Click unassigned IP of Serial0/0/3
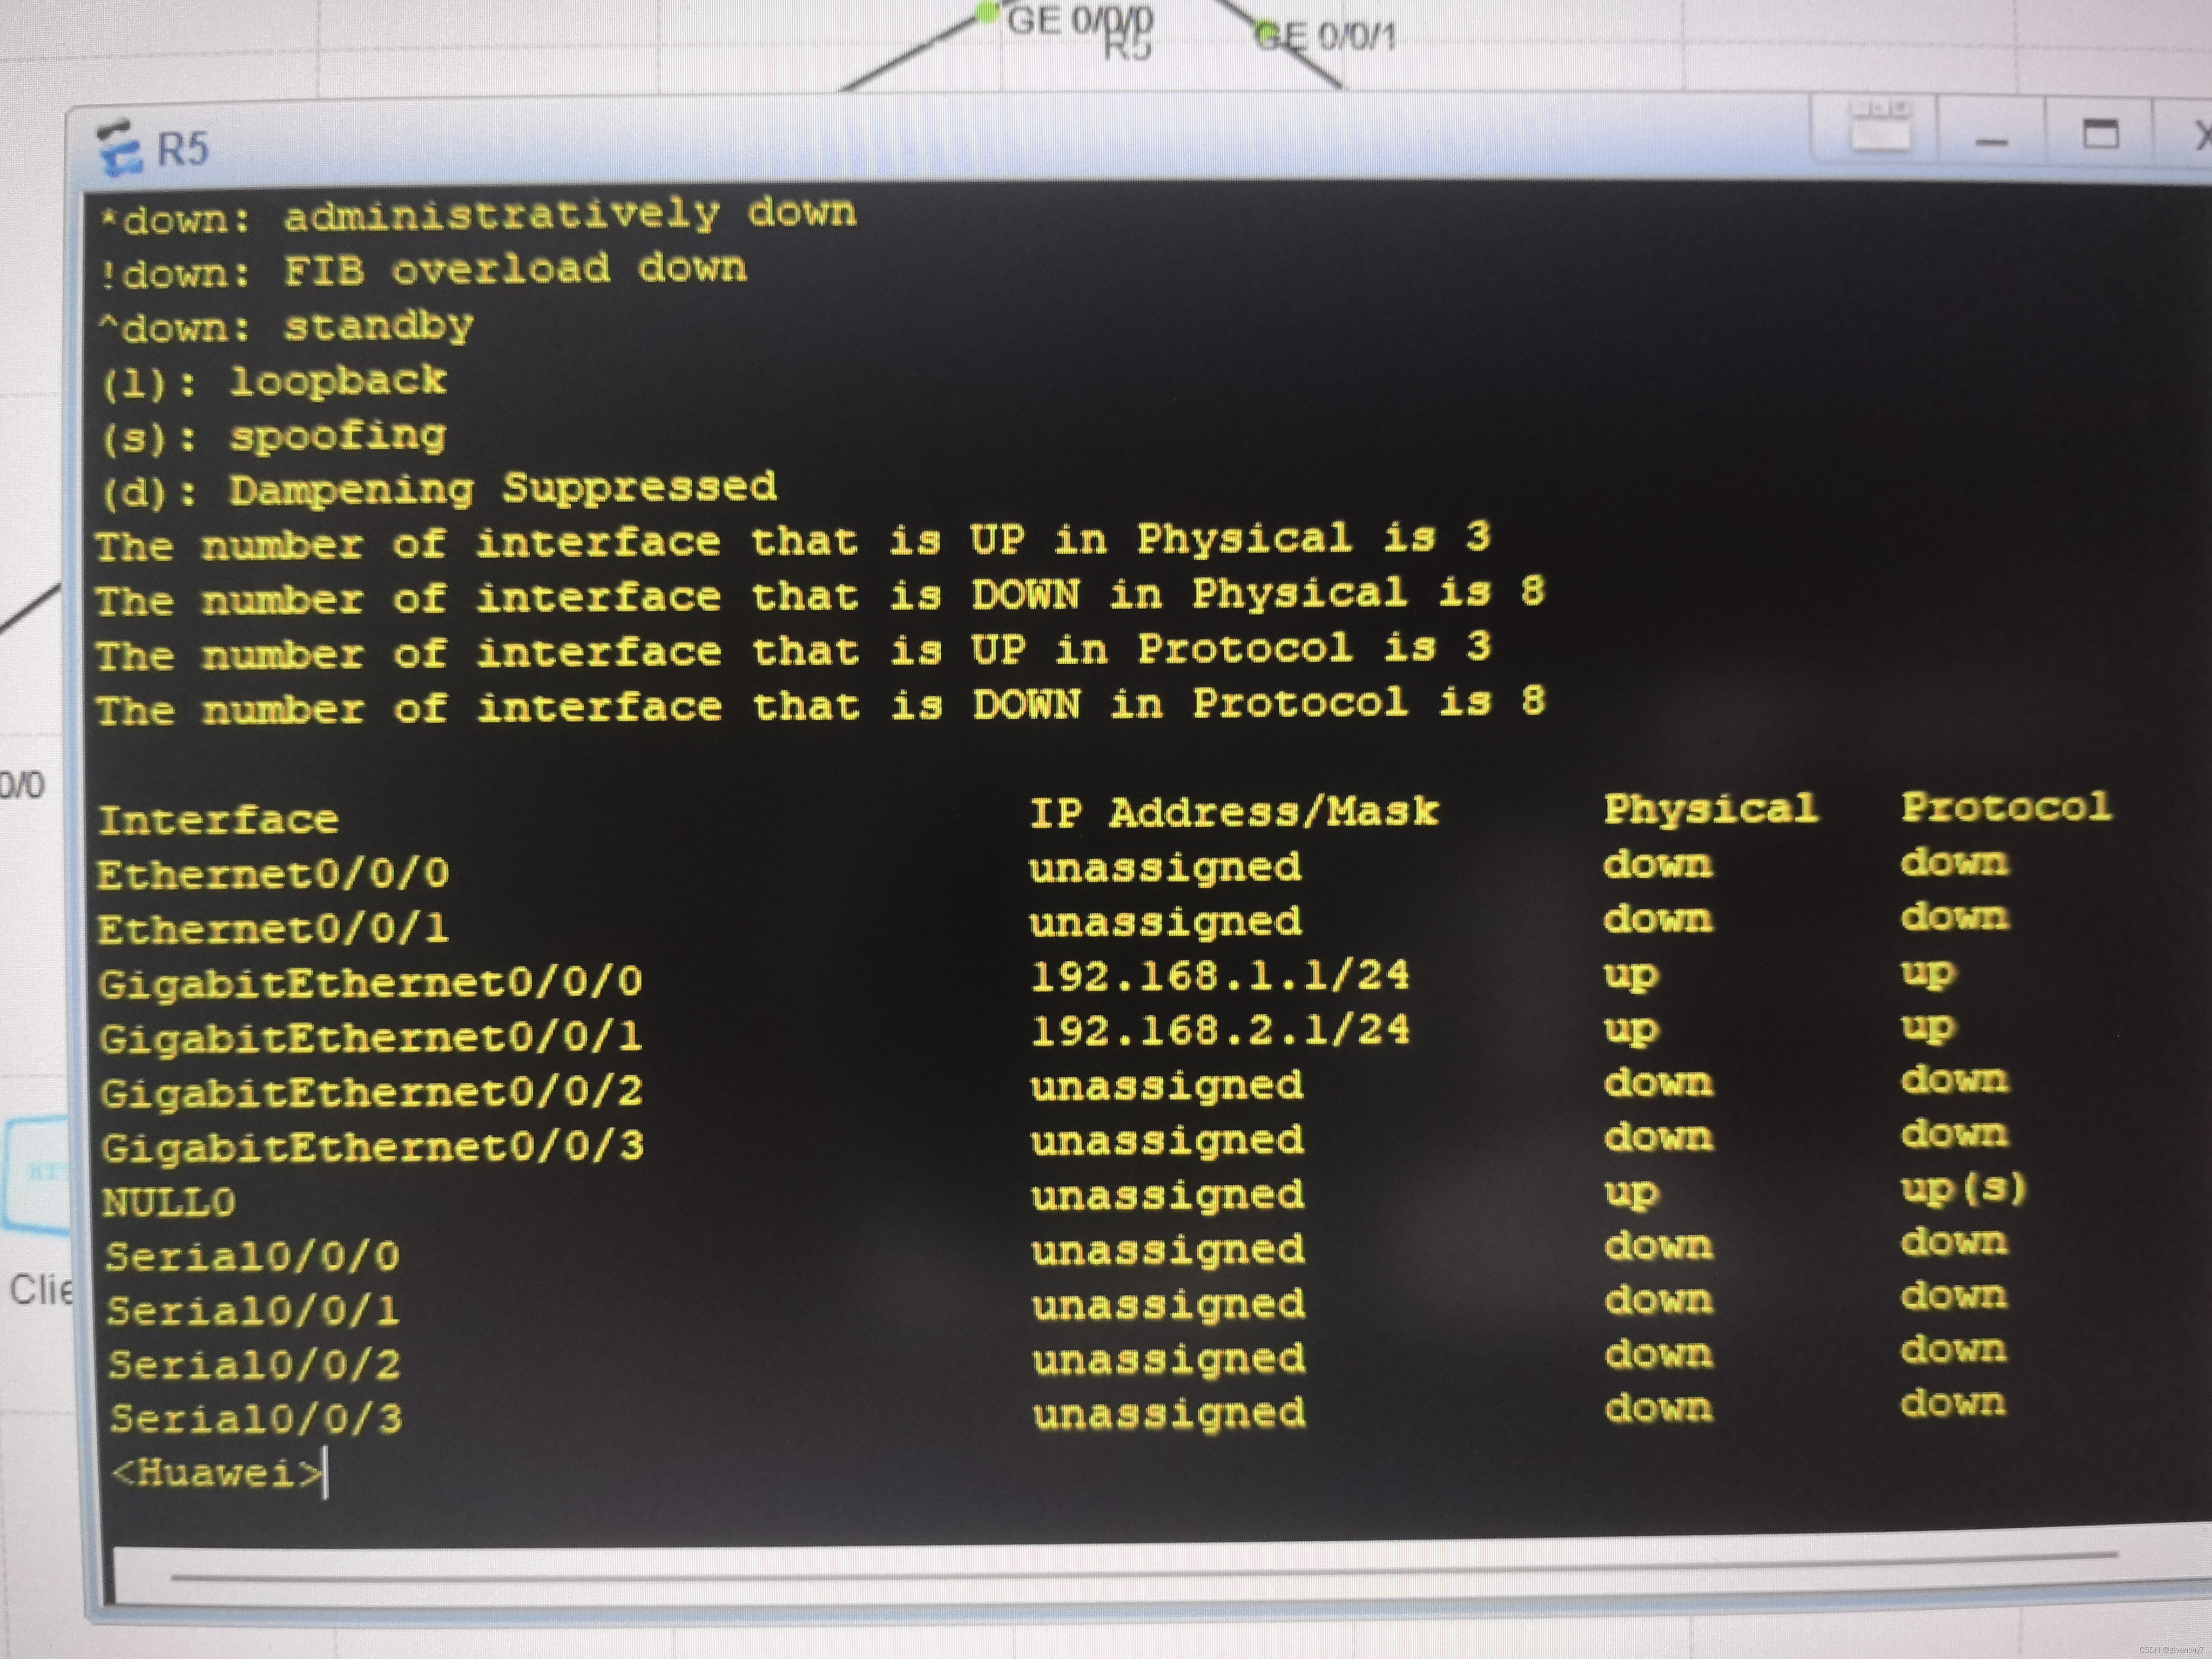The image size is (2212, 1659). (1169, 1414)
